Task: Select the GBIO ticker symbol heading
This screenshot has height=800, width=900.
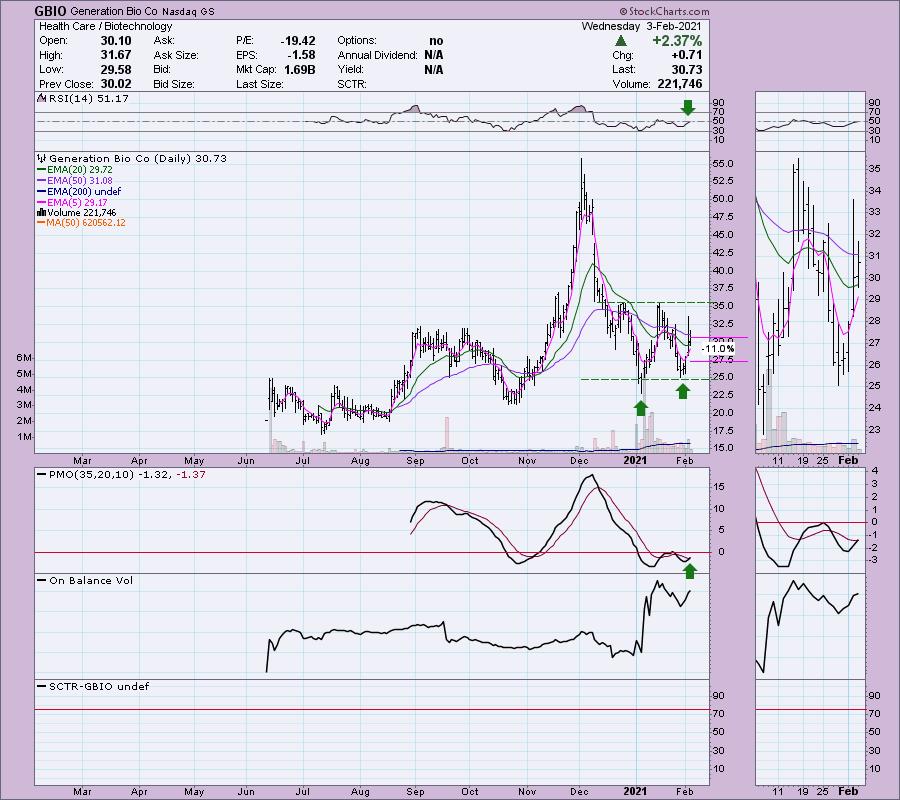Action: click(51, 11)
